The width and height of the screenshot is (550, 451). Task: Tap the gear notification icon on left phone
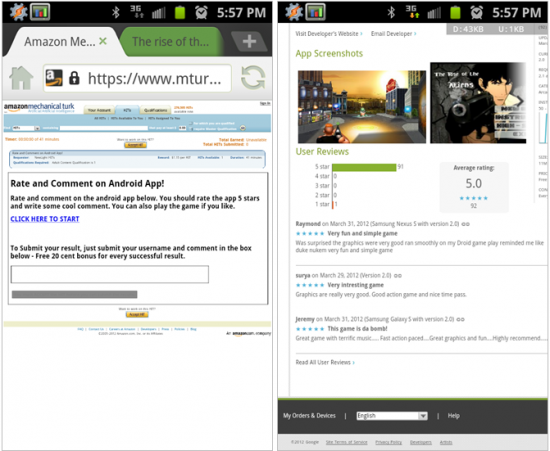[x=18, y=12]
